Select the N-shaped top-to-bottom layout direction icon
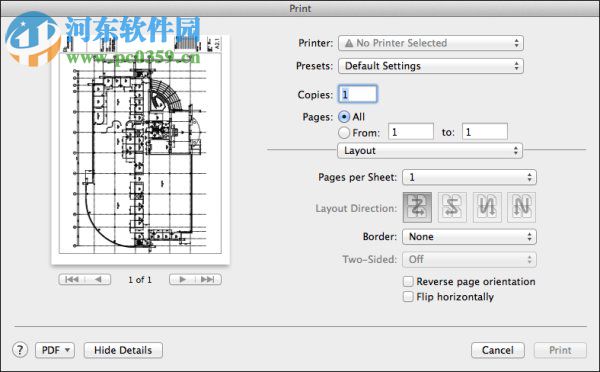This screenshot has width=600, height=372. 522,207
